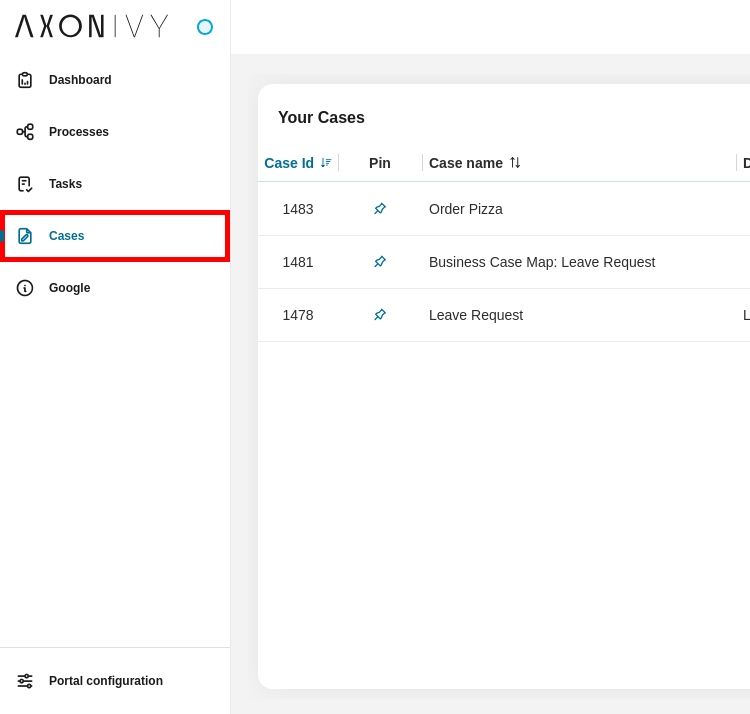Open the Order Pizza case
This screenshot has height=714, width=750.
[465, 209]
